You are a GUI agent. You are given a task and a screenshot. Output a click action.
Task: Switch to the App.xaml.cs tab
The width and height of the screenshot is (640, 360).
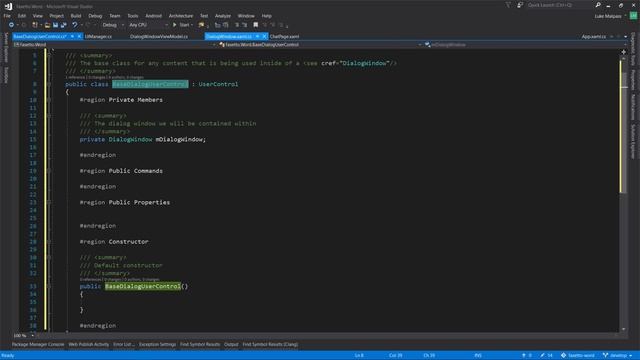pyautogui.click(x=594, y=37)
